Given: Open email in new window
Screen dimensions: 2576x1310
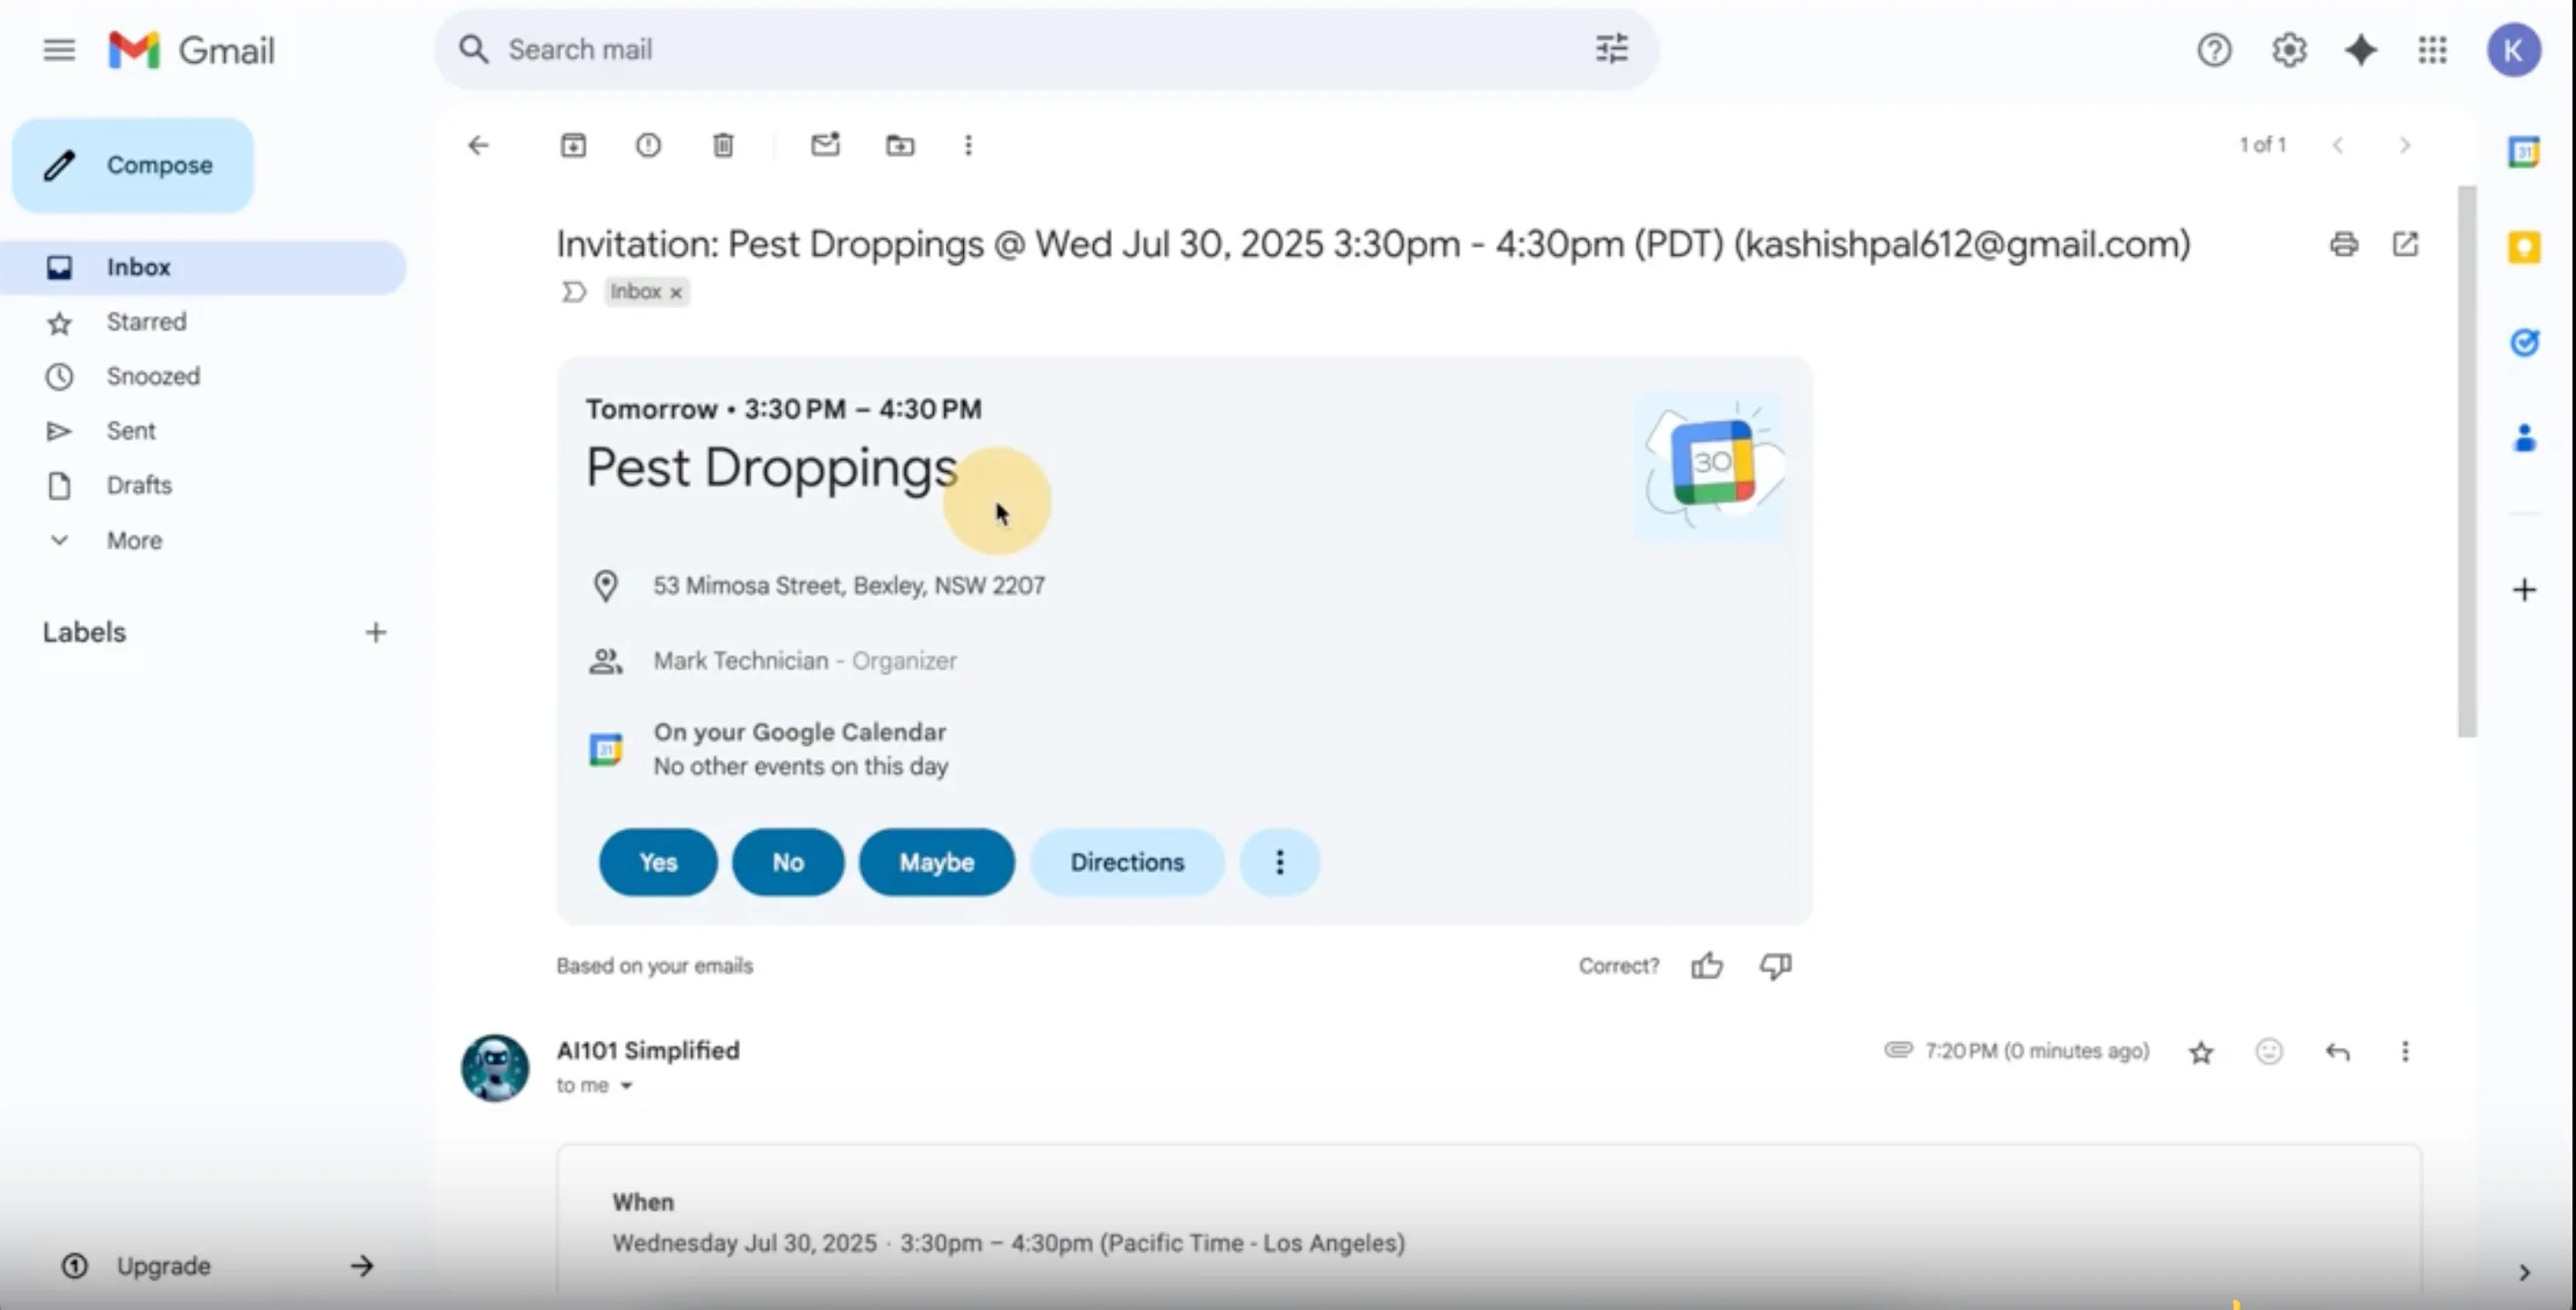Looking at the screenshot, I should pyautogui.click(x=2405, y=244).
